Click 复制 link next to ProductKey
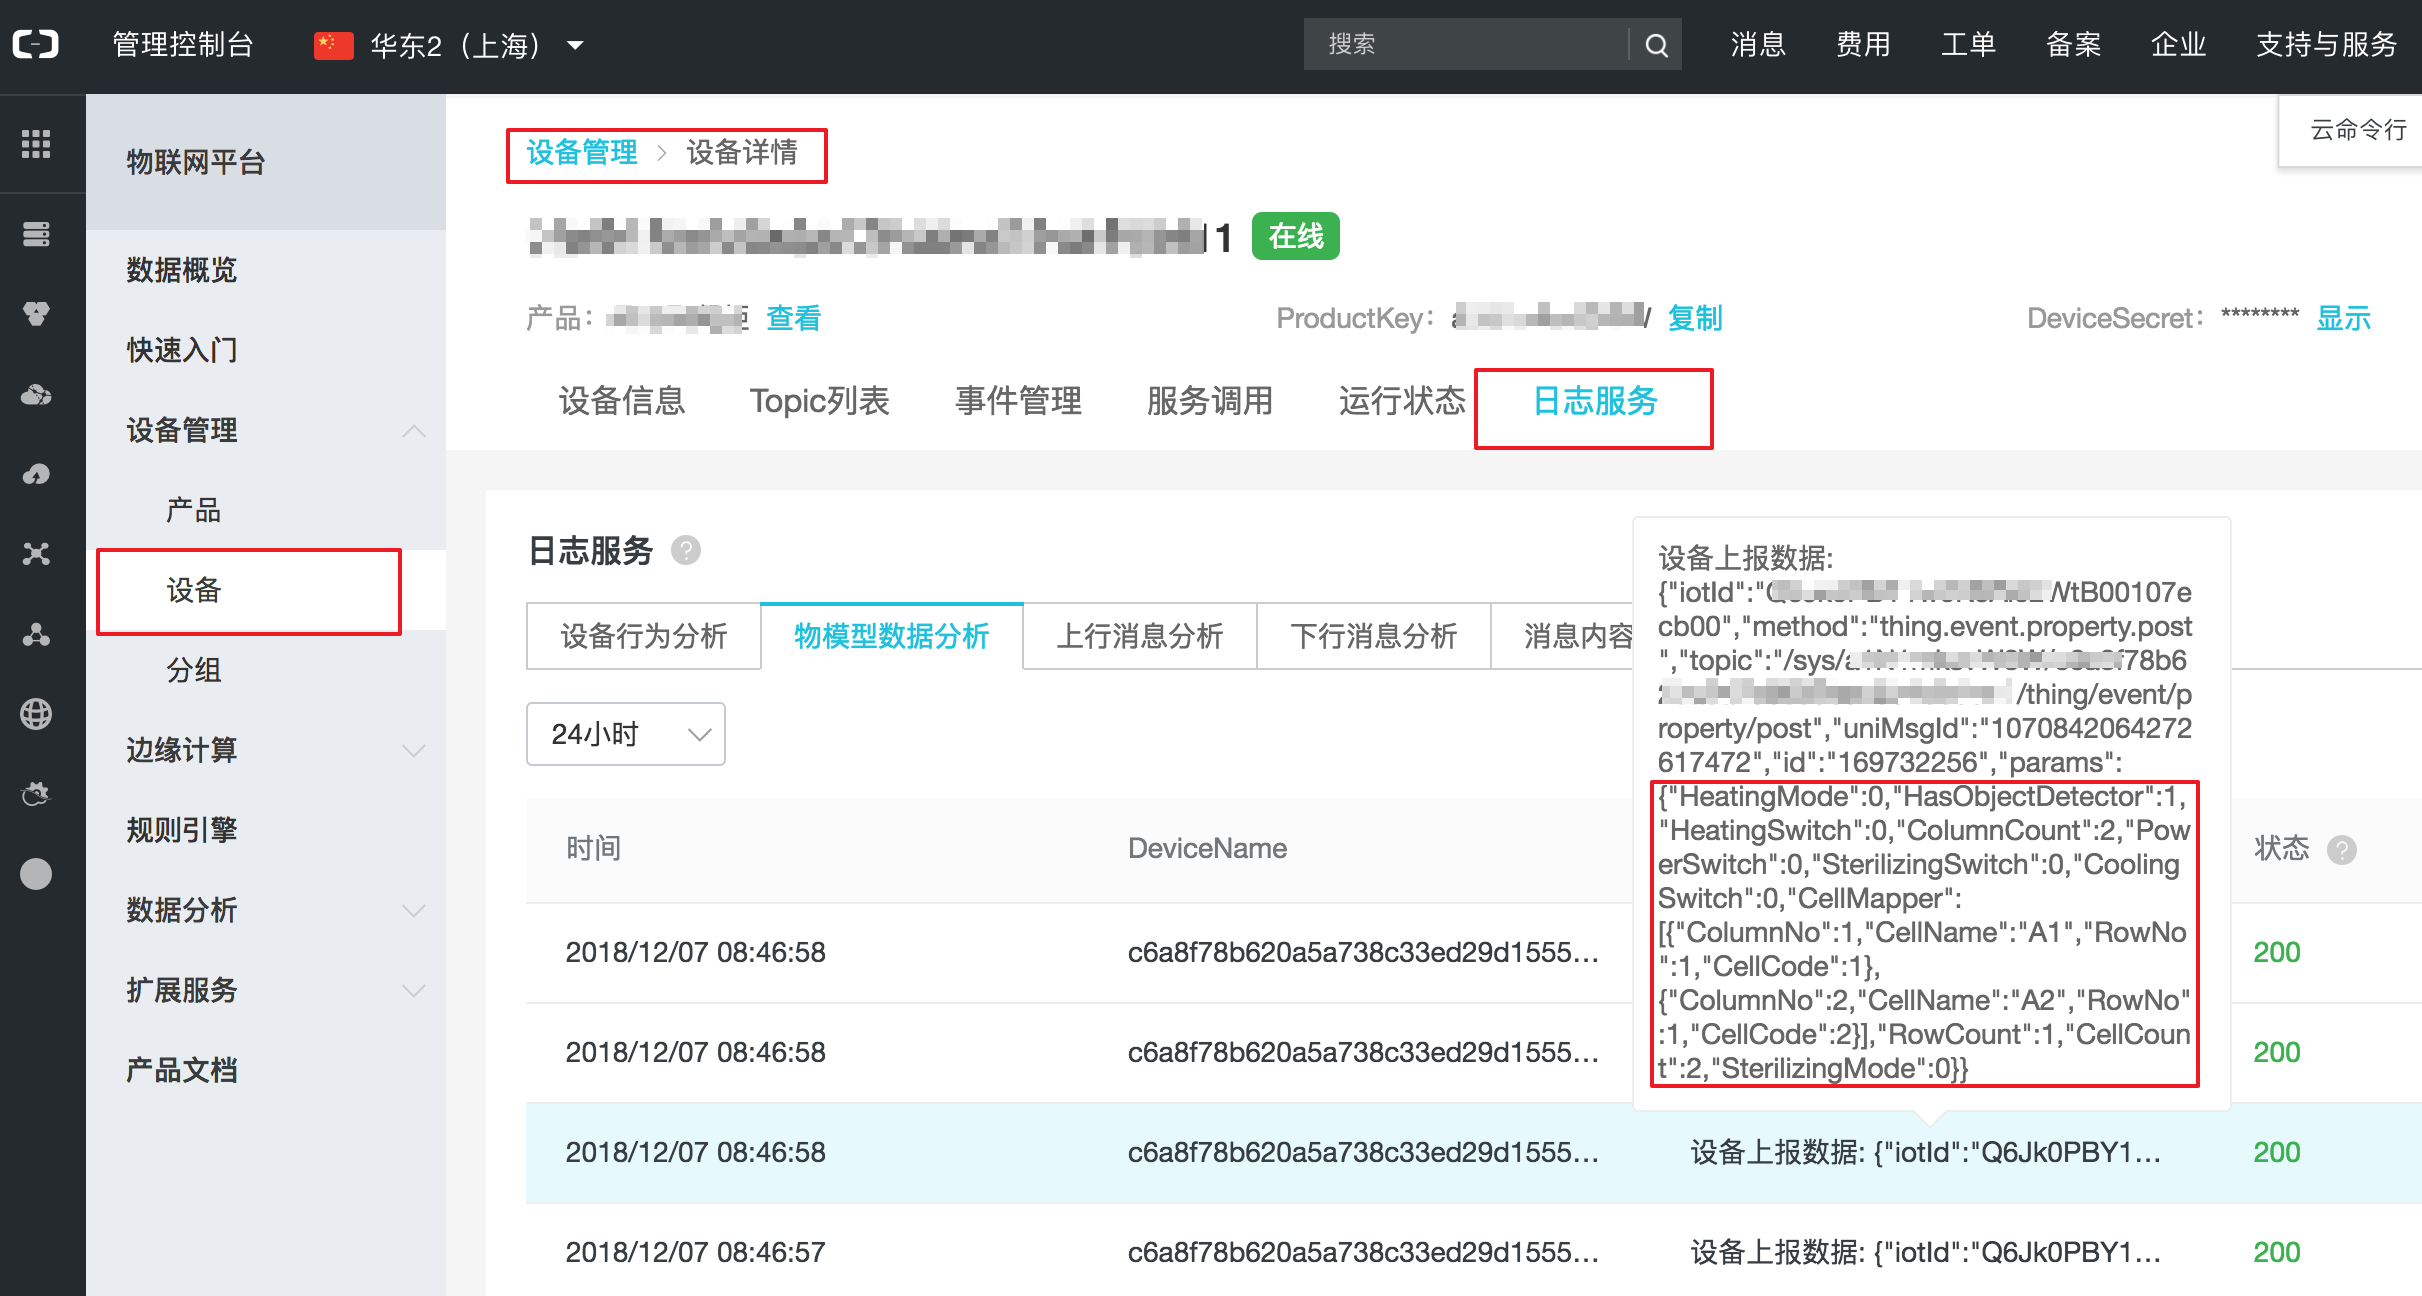This screenshot has height=1296, width=2422. [x=1694, y=318]
